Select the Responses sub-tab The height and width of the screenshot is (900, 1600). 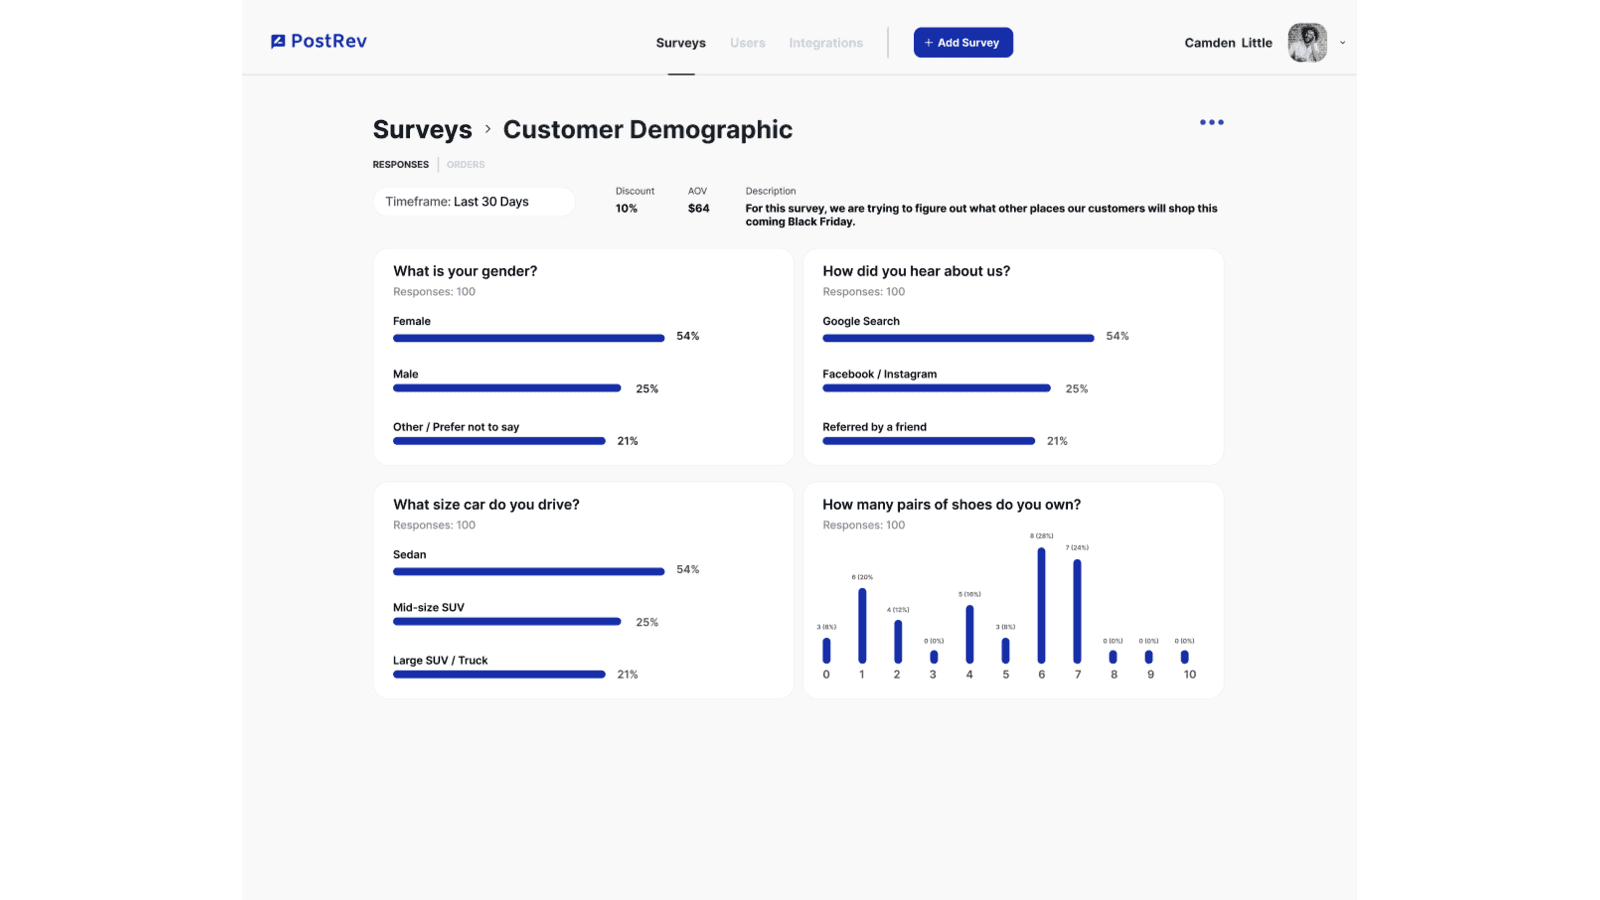(x=401, y=165)
